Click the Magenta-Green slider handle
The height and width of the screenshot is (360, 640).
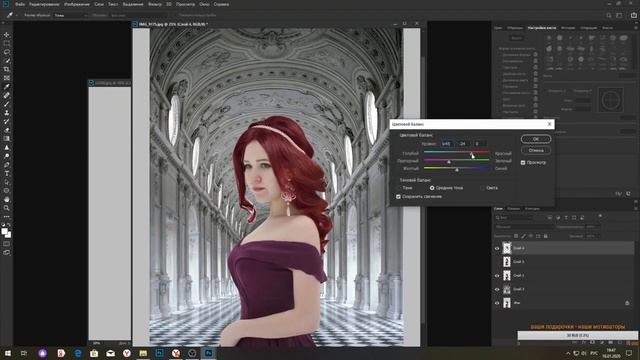[x=449, y=161]
